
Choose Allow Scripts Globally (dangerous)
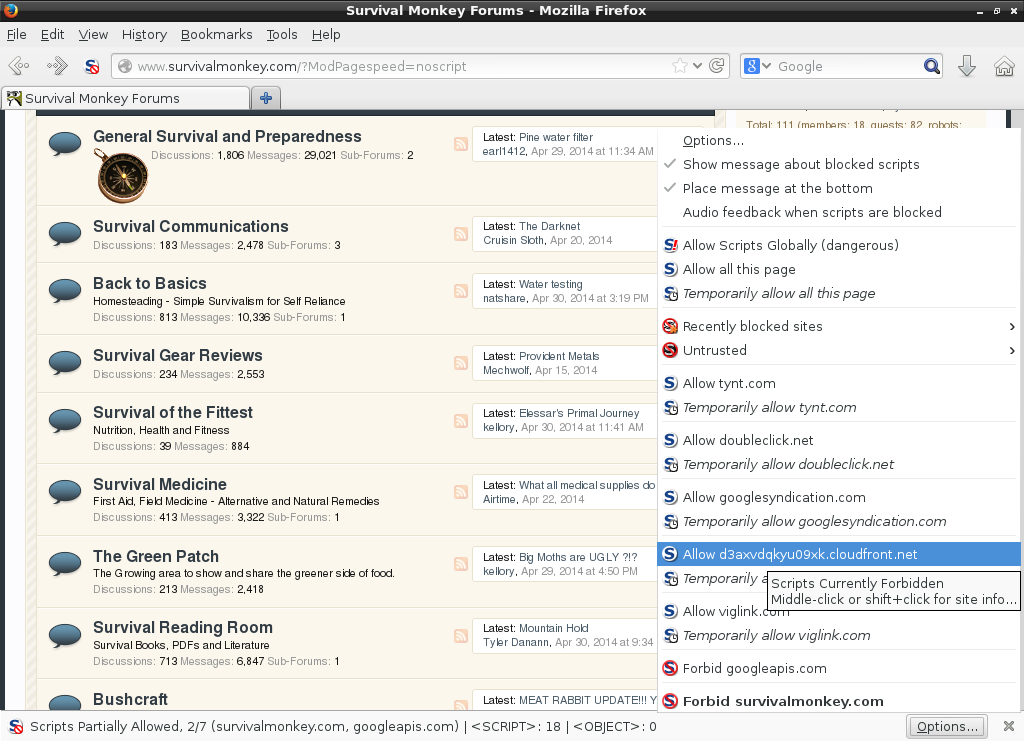[839, 245]
